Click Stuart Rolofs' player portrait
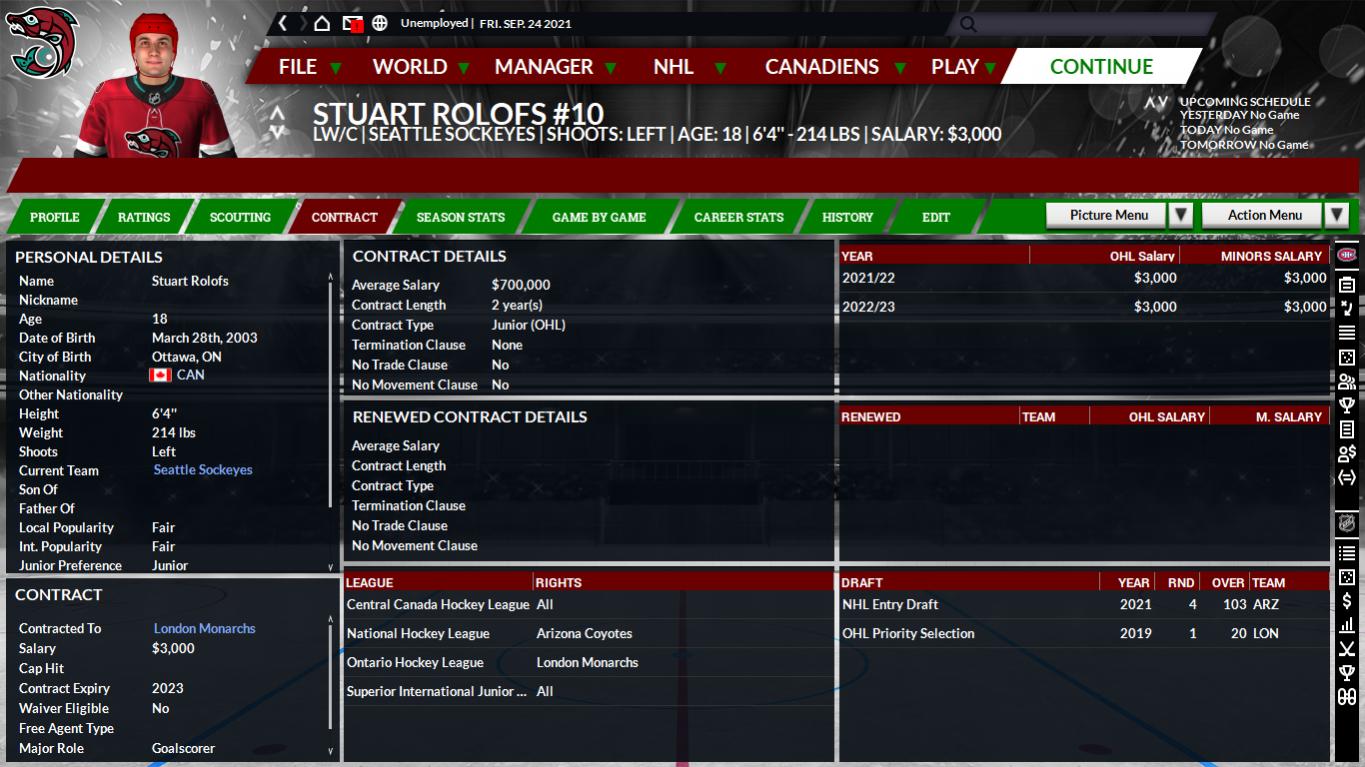This screenshot has height=767, width=1365. tap(155, 84)
